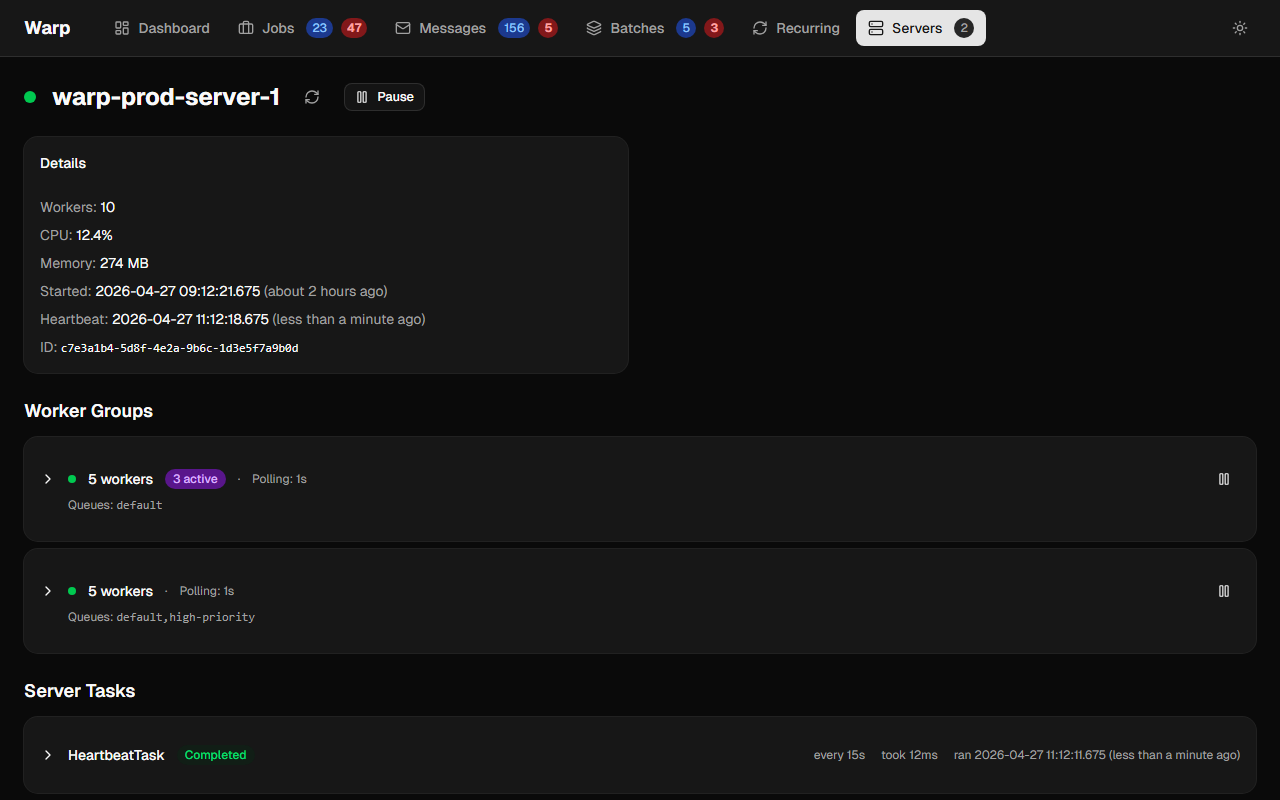Expand the first 5 workers group
Viewport: 1280px width, 800px height.
(47, 479)
